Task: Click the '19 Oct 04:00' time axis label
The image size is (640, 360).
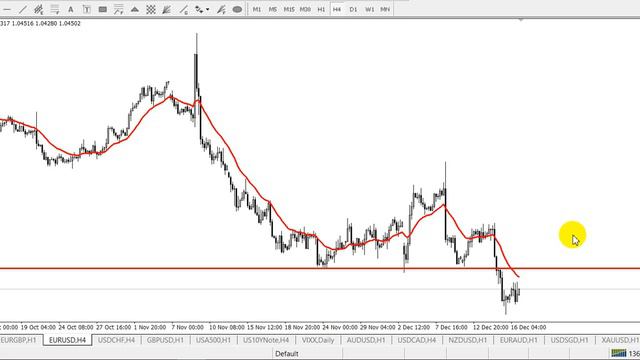Action: (38, 327)
